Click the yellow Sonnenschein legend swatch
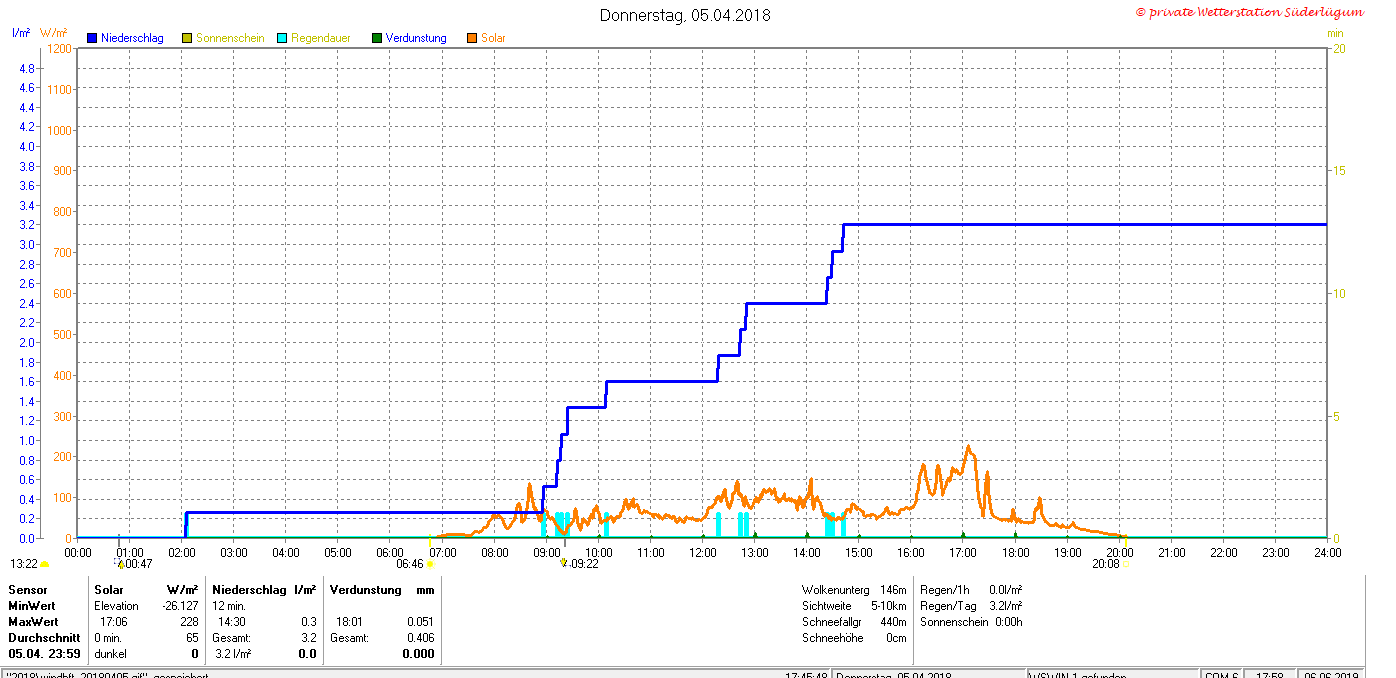The height and width of the screenshot is (678, 1396). pos(187,38)
